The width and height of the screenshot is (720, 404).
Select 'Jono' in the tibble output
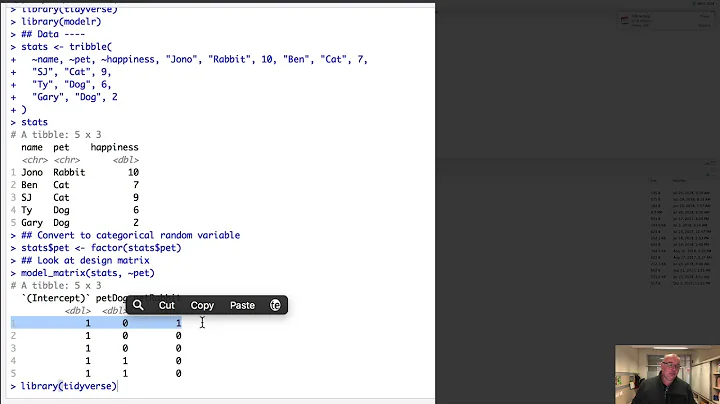tap(32, 173)
